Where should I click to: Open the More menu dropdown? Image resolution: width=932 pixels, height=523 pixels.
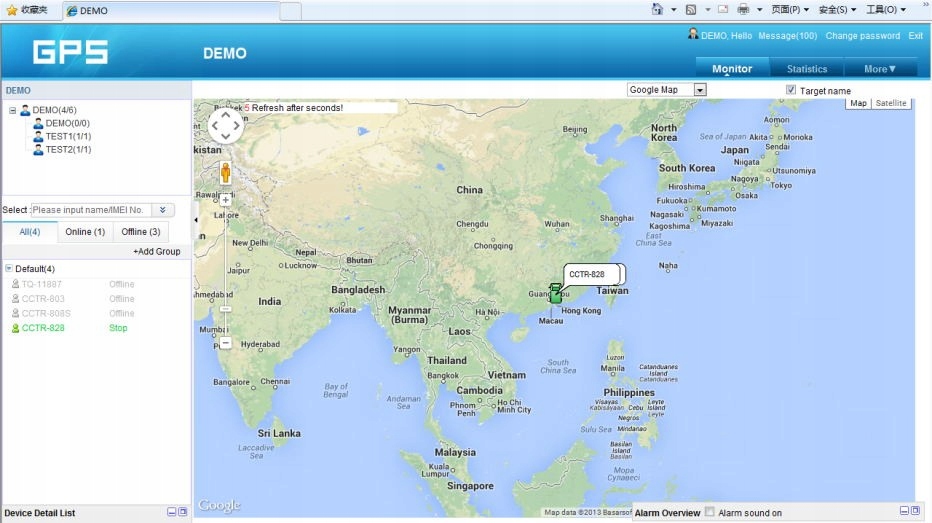pyautogui.click(x=880, y=69)
